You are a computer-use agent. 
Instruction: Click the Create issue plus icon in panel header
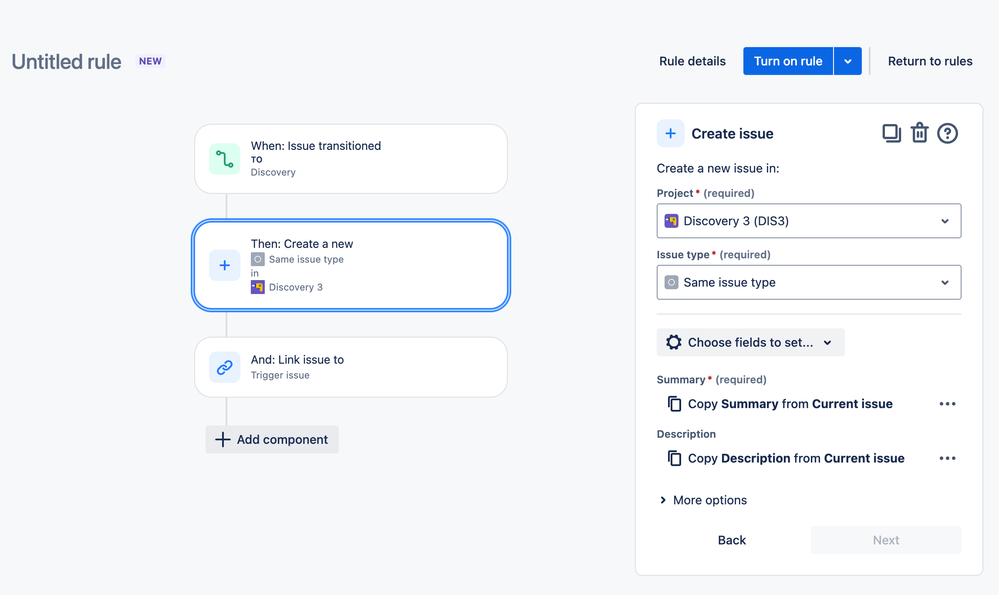(x=670, y=133)
